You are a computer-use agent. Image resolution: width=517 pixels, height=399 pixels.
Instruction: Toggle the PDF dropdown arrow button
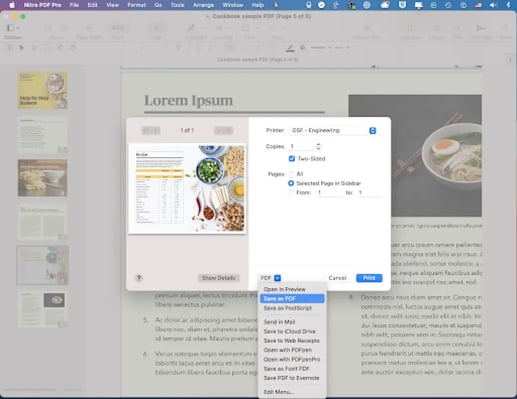point(277,278)
